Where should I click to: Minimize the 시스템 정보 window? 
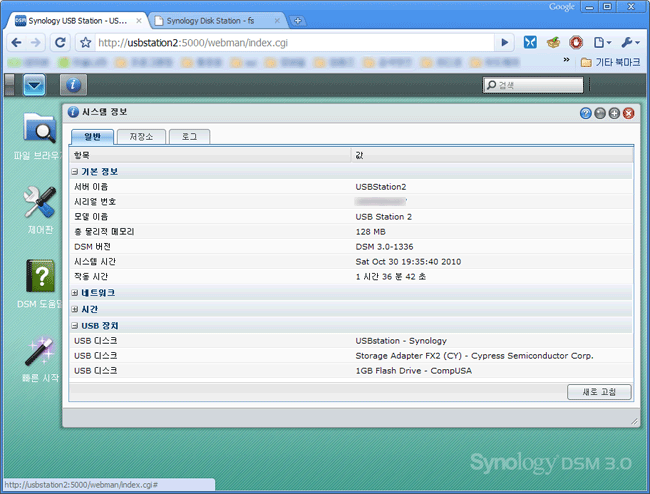pos(600,113)
